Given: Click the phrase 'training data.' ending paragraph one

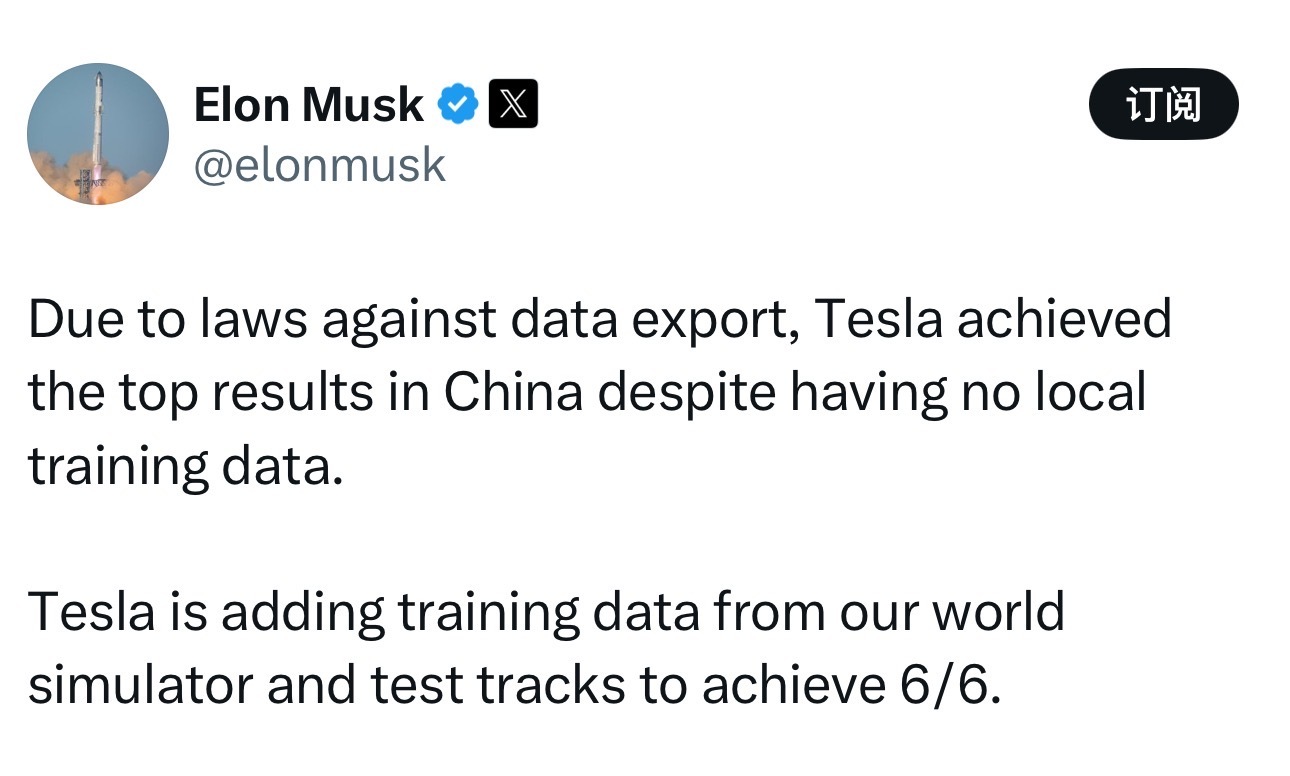Looking at the screenshot, I should (185, 467).
